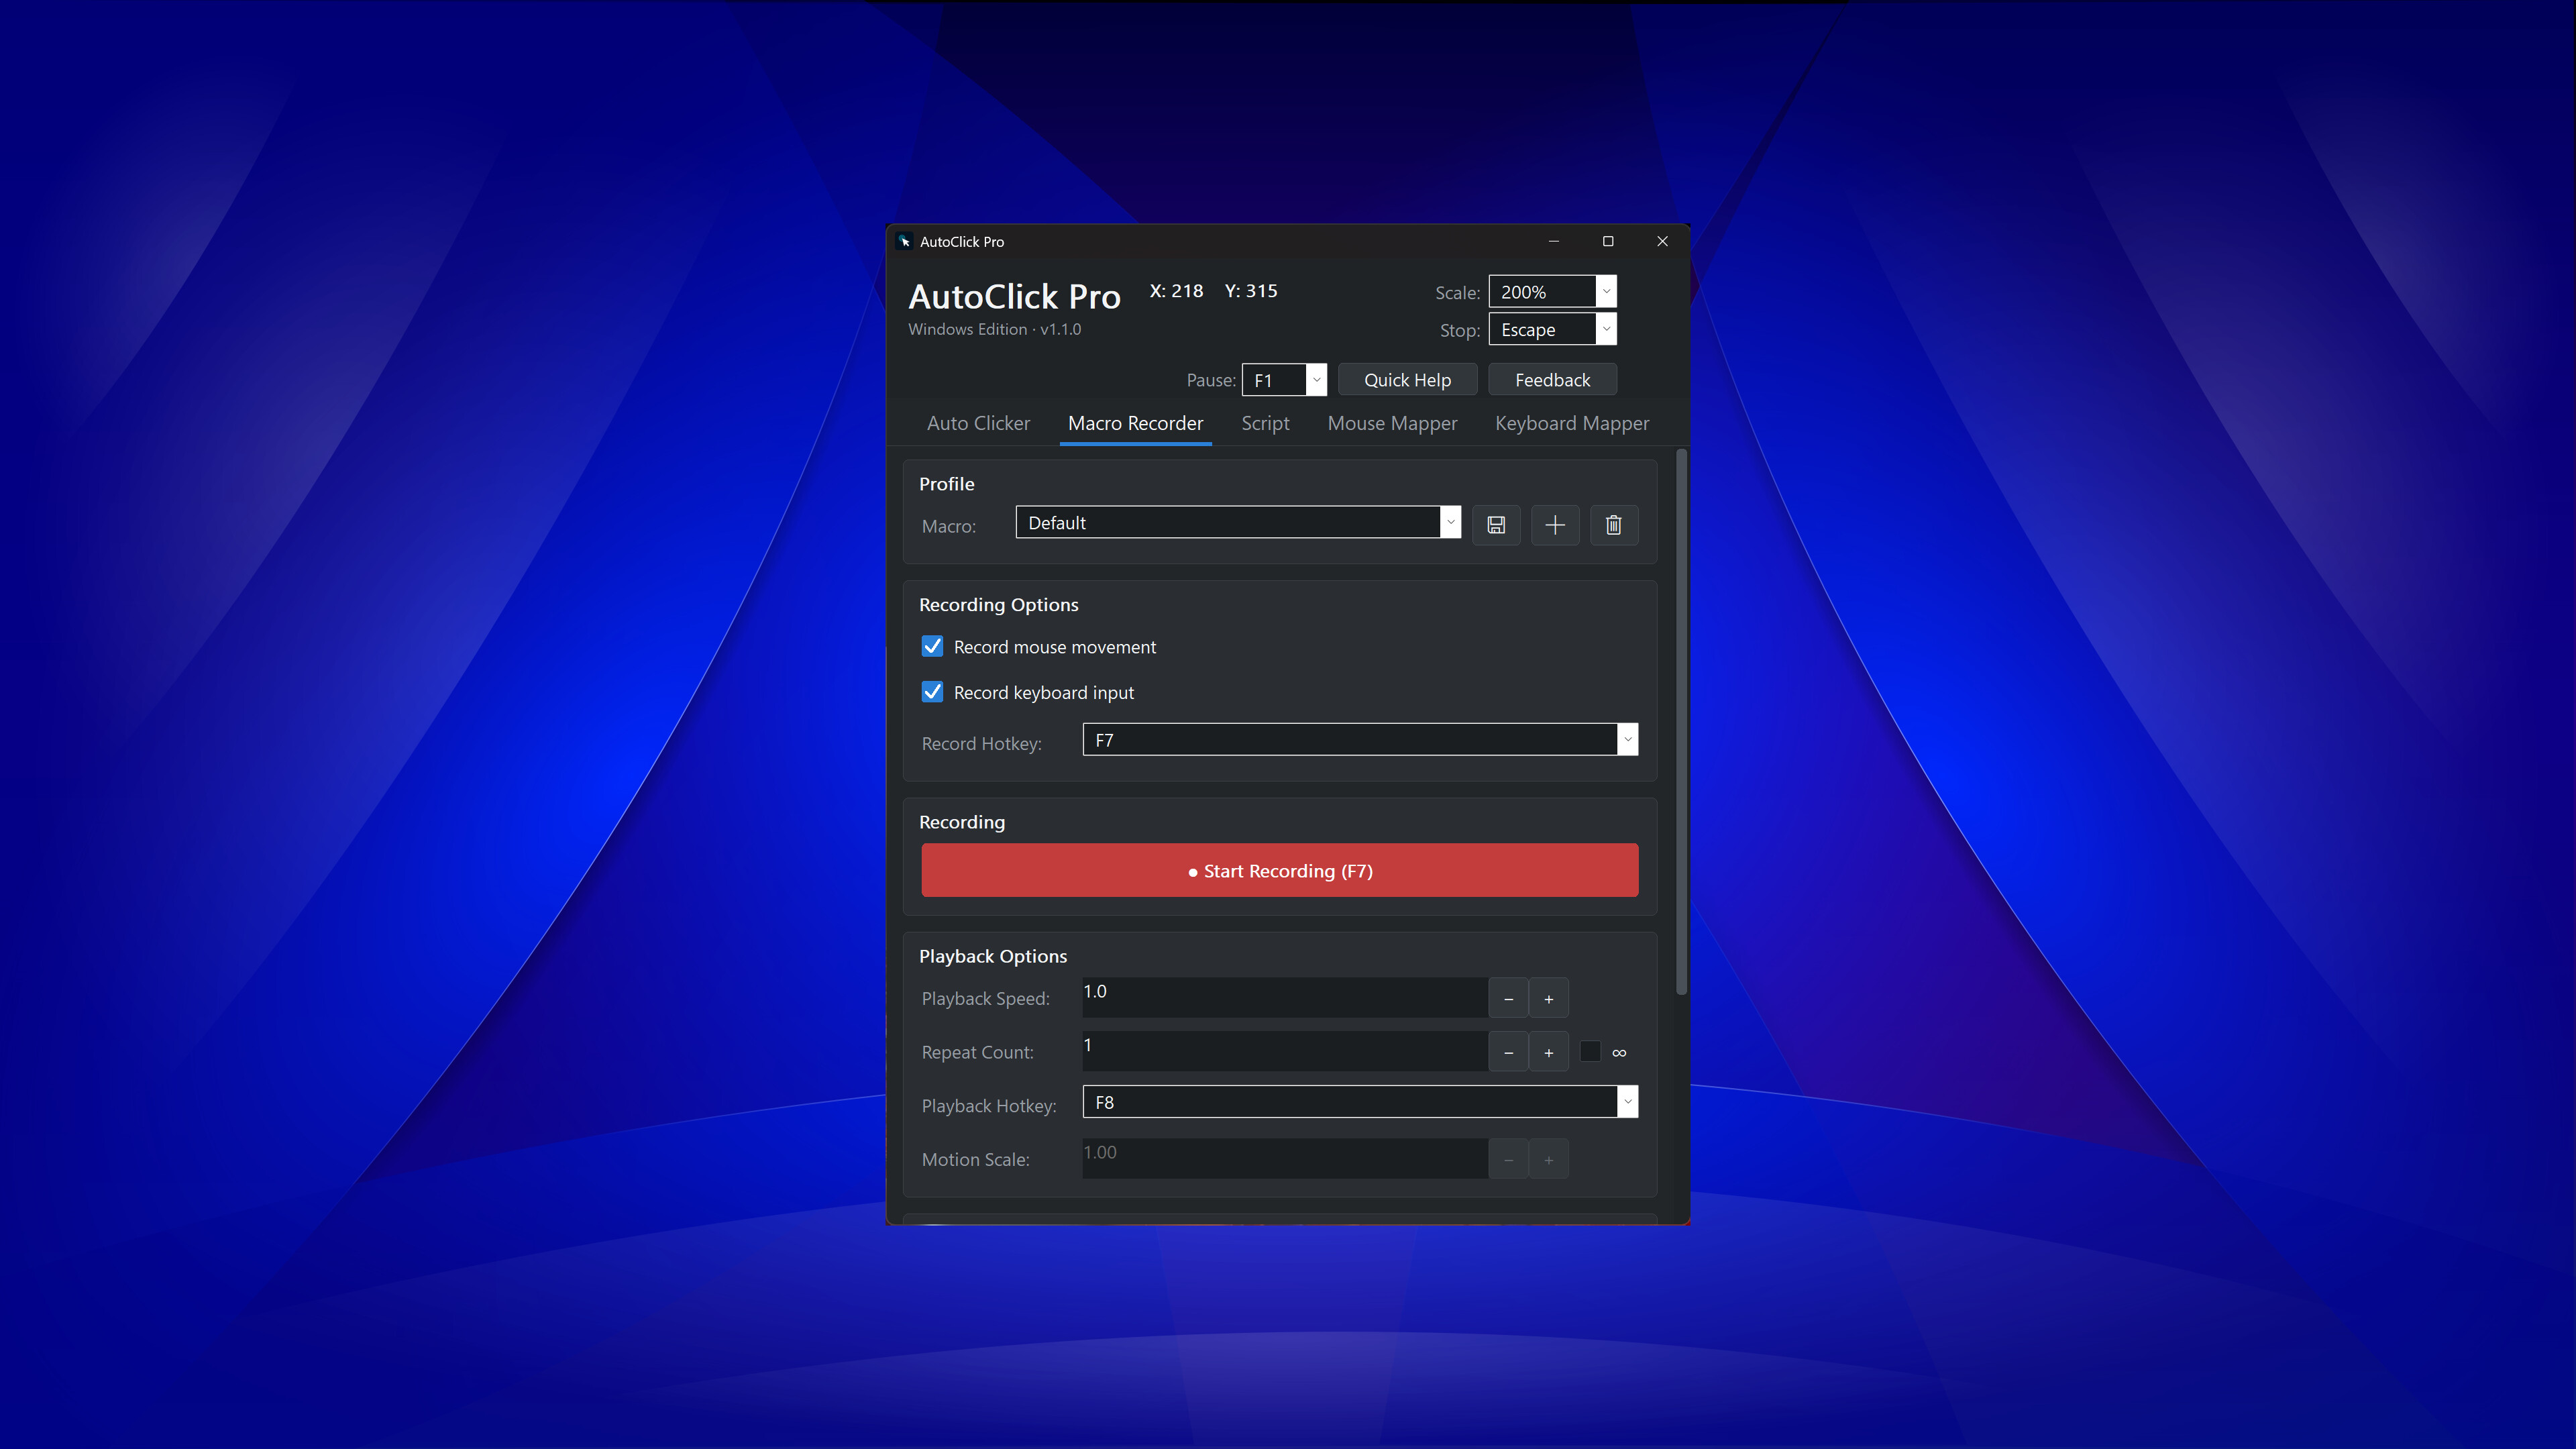2576x1449 pixels.
Task: Decrease Repeat Count with minus button
Action: [x=1508, y=1052]
